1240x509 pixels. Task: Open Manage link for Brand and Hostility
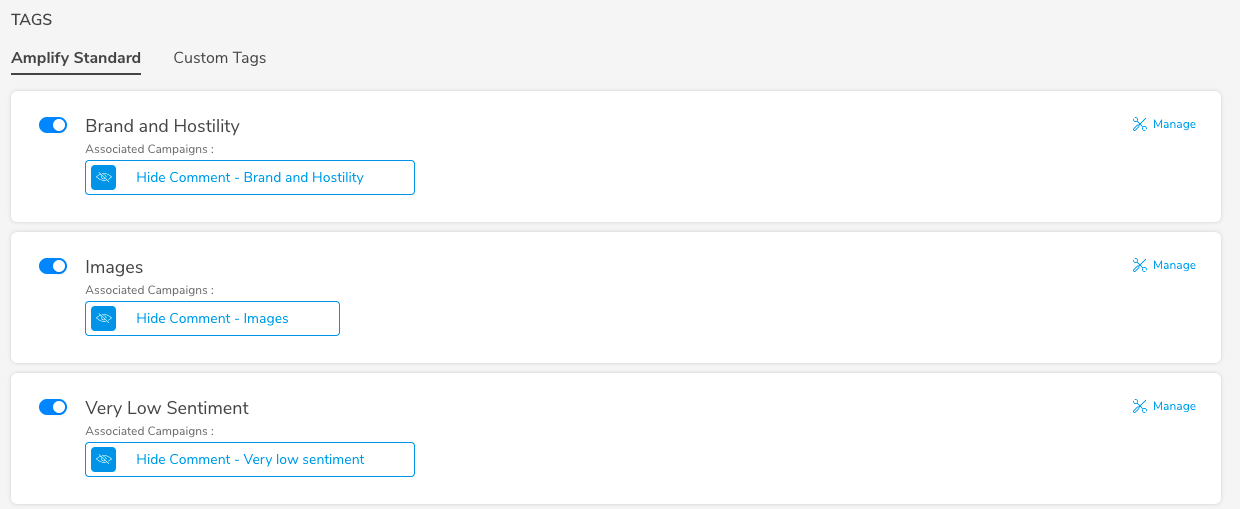coord(1174,124)
